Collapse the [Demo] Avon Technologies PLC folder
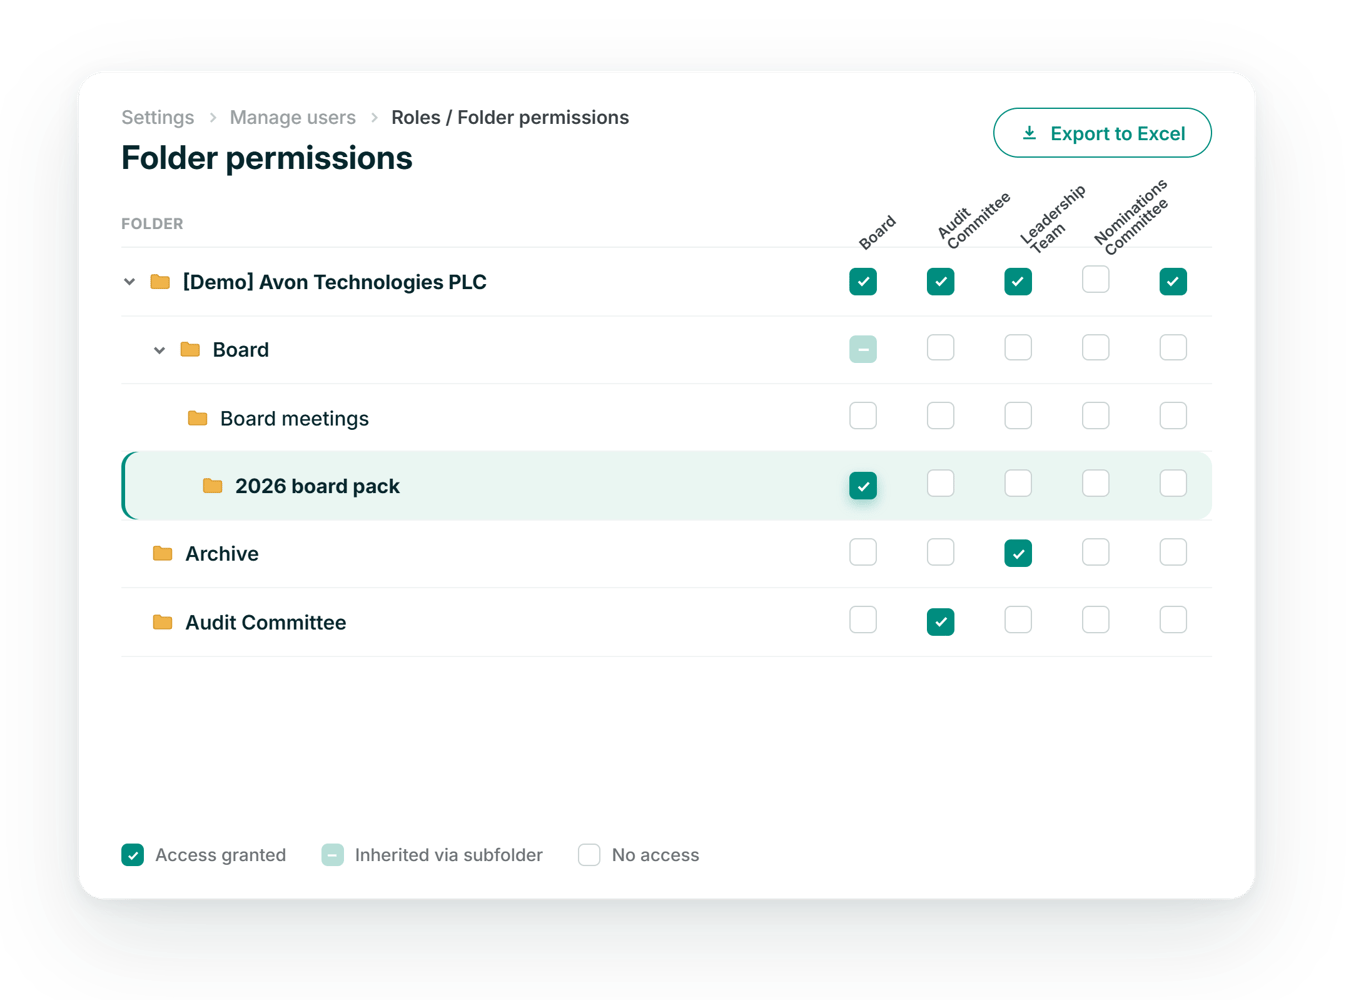 (x=129, y=282)
